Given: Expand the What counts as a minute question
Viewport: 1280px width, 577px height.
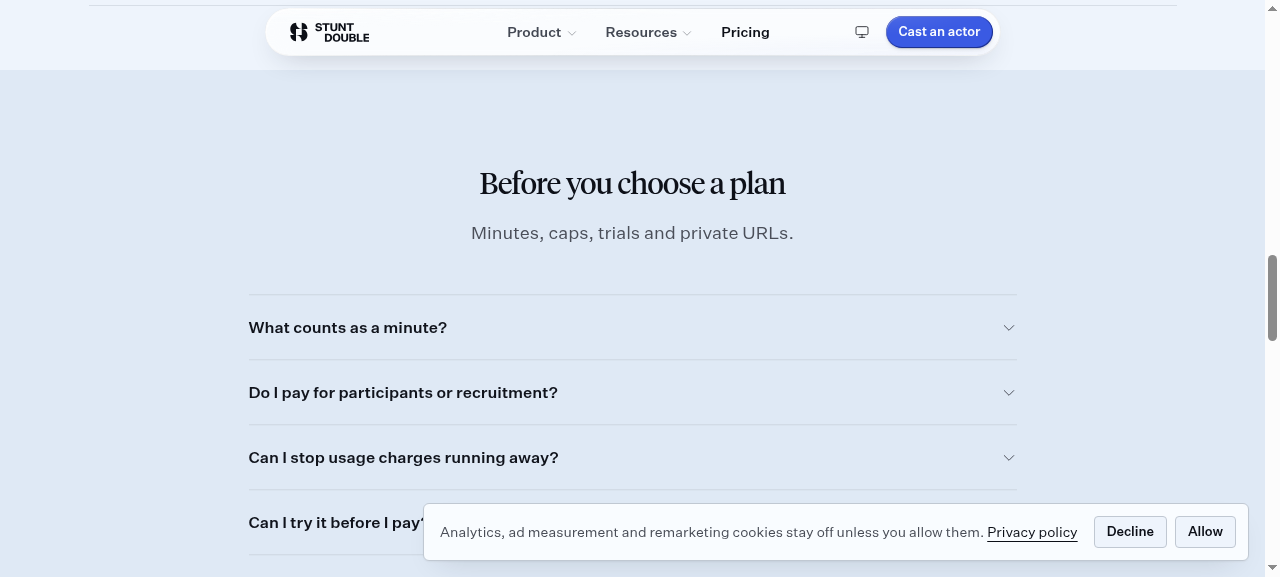Looking at the screenshot, I should tap(632, 327).
